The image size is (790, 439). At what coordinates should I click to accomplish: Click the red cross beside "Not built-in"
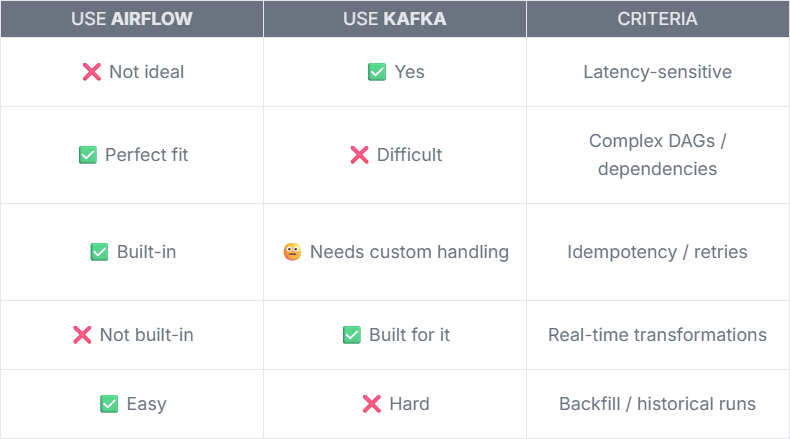pos(82,335)
